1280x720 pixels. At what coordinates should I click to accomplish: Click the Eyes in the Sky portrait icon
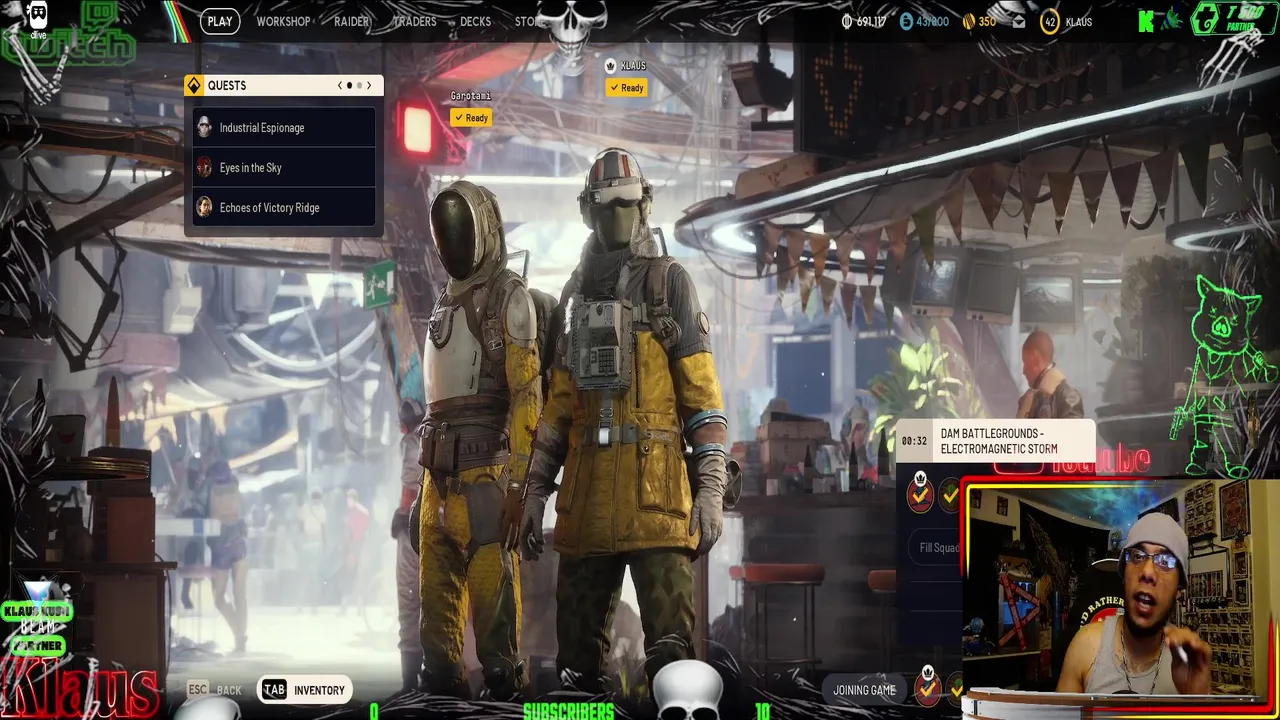click(204, 167)
